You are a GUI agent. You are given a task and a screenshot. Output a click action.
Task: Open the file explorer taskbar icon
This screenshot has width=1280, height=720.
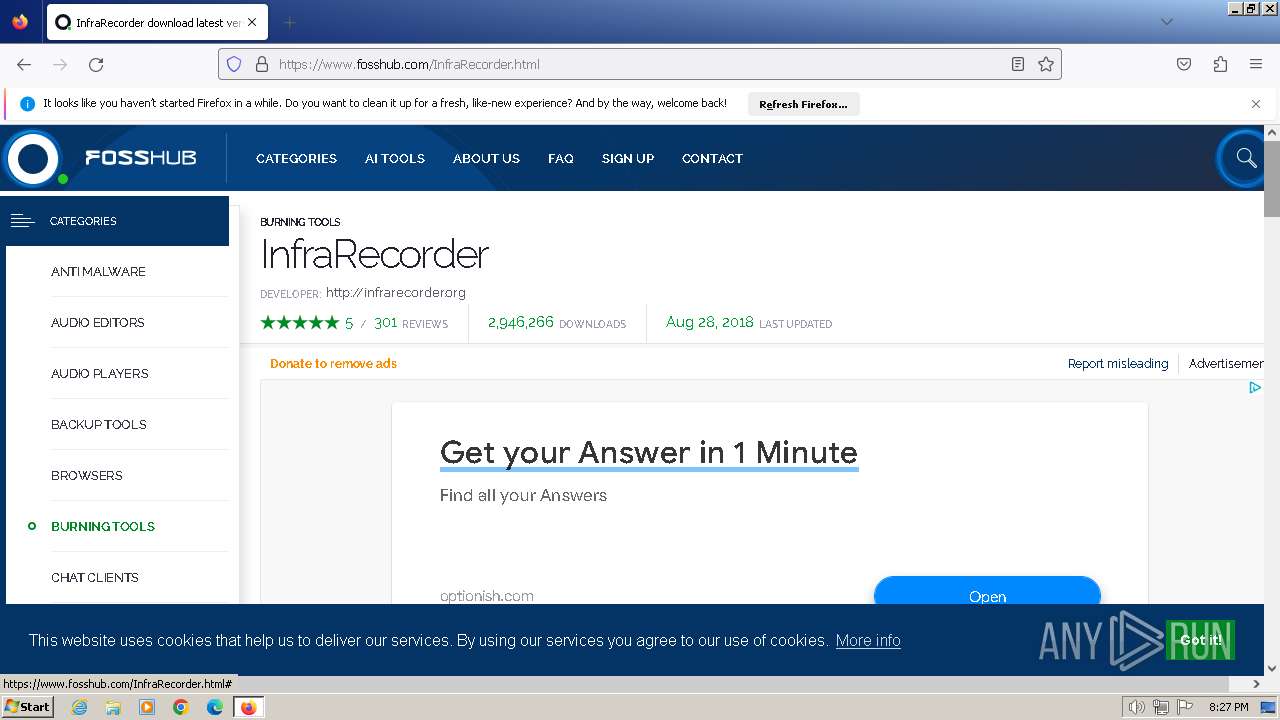click(113, 707)
